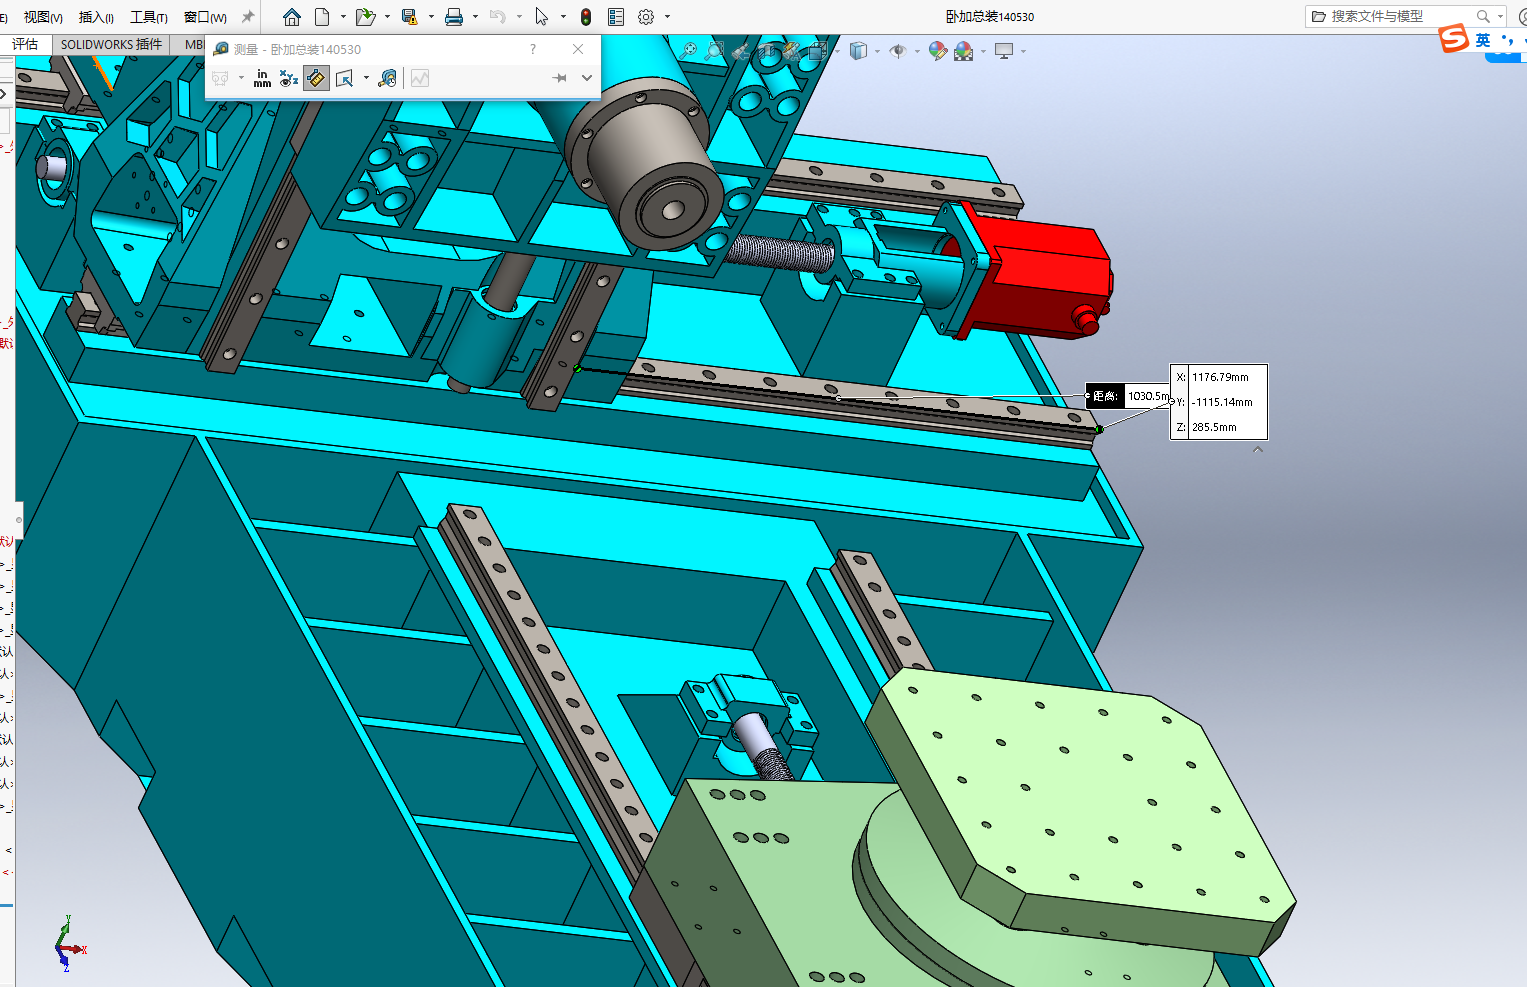1527x987 pixels.
Task: Click the search magnifier icon in search box
Action: pos(1483,16)
